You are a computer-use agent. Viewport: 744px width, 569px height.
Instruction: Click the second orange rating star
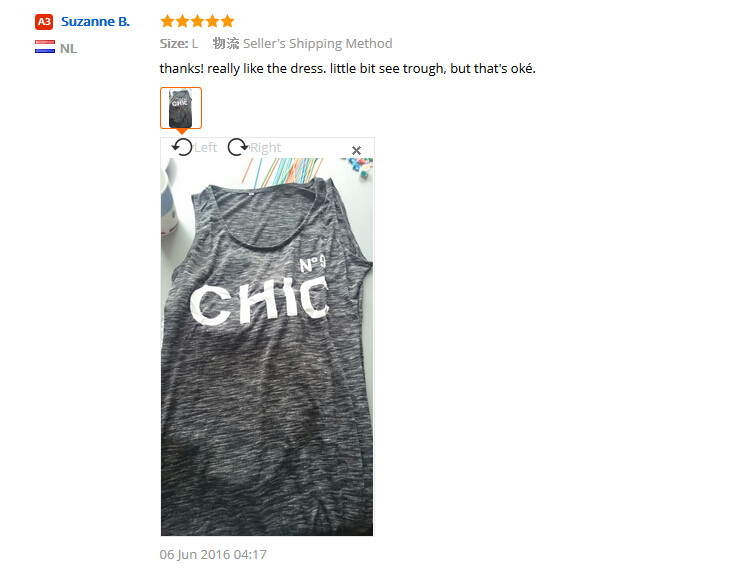[183, 21]
